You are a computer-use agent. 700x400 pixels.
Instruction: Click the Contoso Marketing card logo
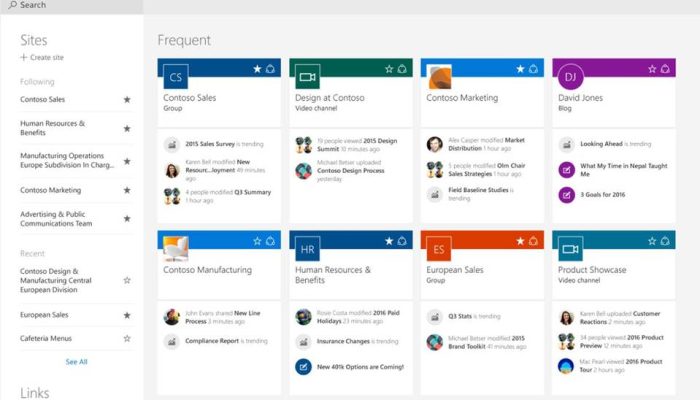click(x=439, y=77)
